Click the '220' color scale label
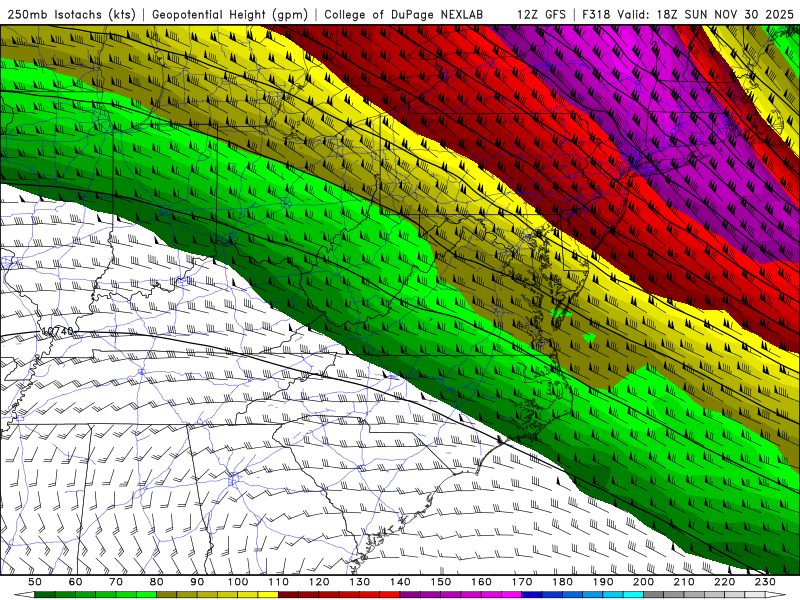Screen dimensions: 800x600 [725, 582]
